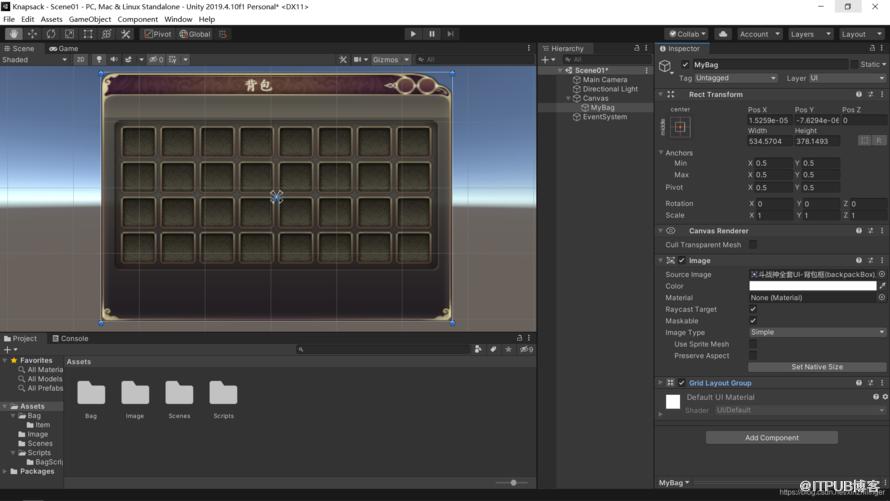Select All Prefabs in Favorites
This screenshot has width=890, height=501.
45,388
